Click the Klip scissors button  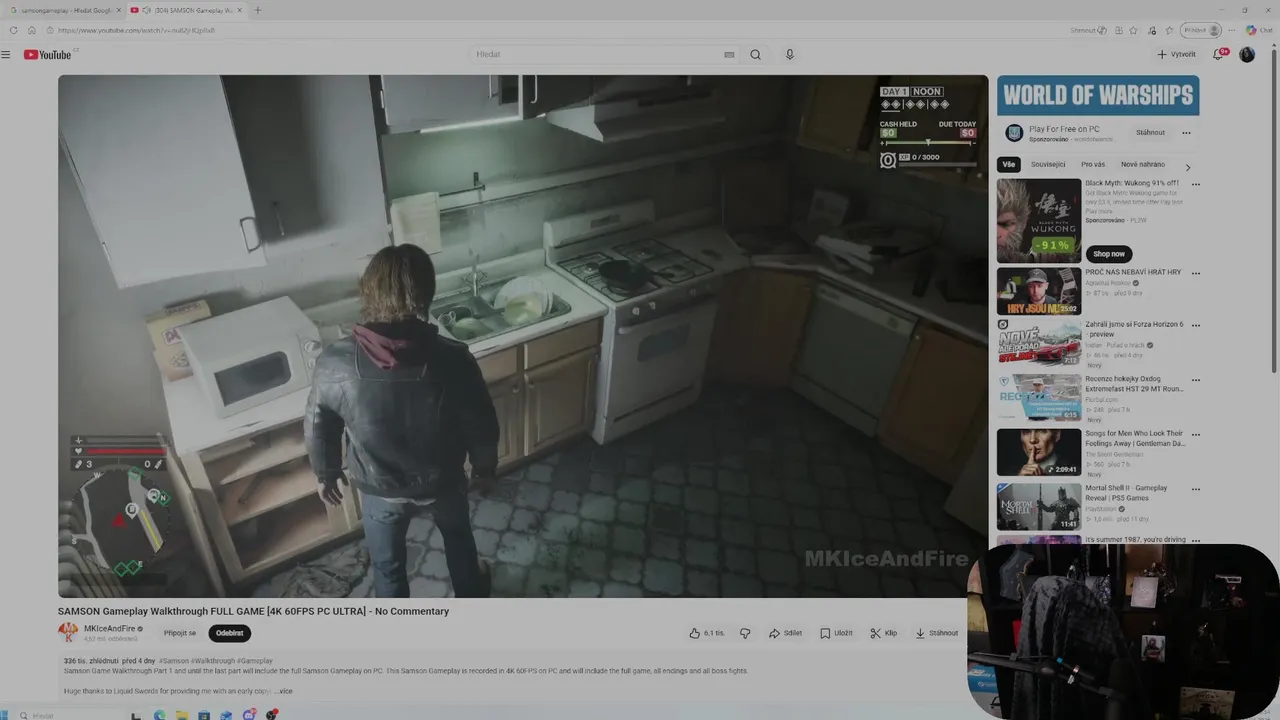point(884,633)
